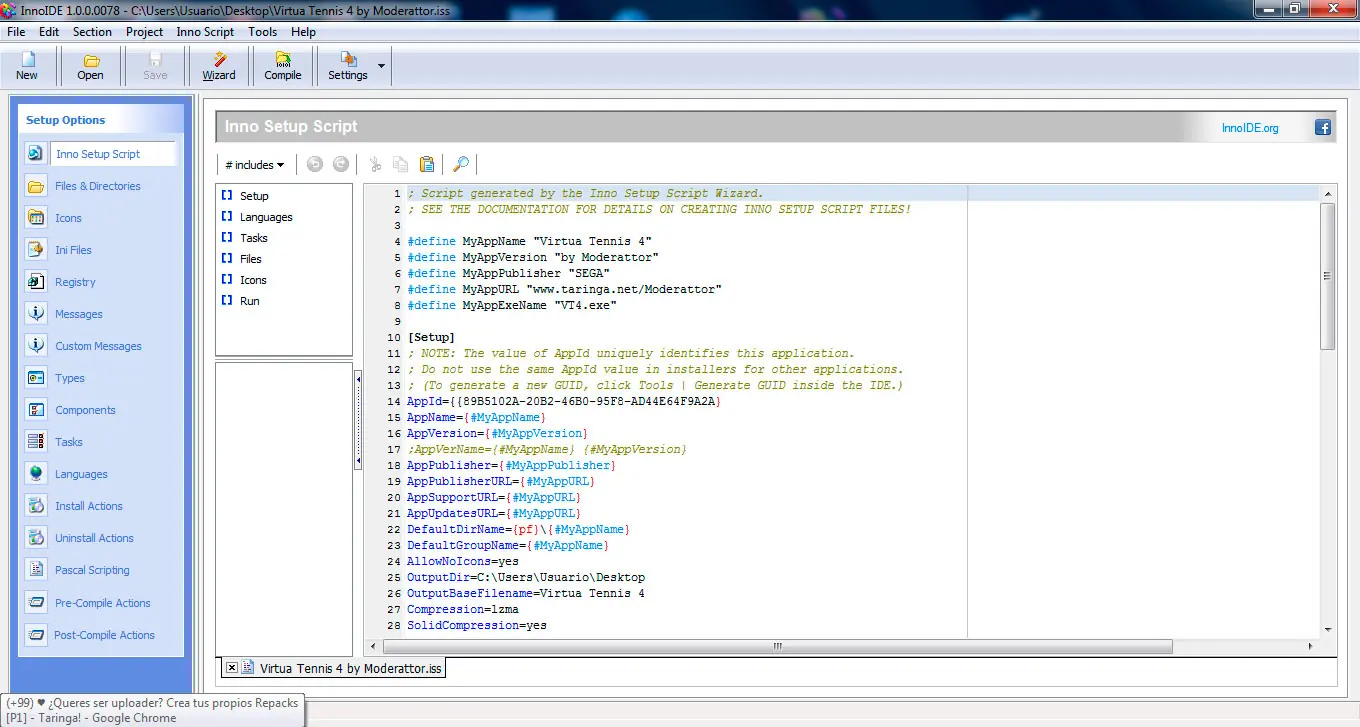Open the Edit menu

[x=49, y=32]
